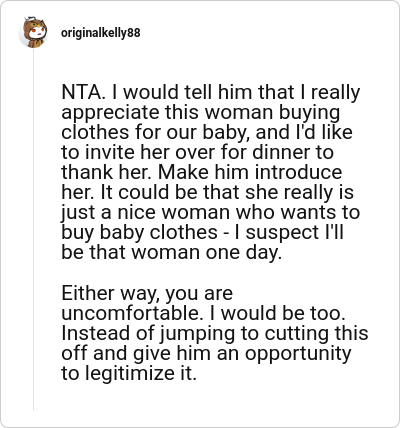
Task: Click the line "her. It could be that she really is"
Action: [x=207, y=192]
